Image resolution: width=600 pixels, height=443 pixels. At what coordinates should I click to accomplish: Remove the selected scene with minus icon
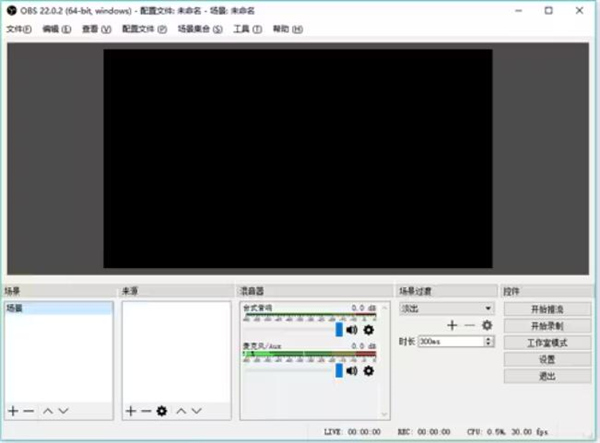tap(29, 411)
